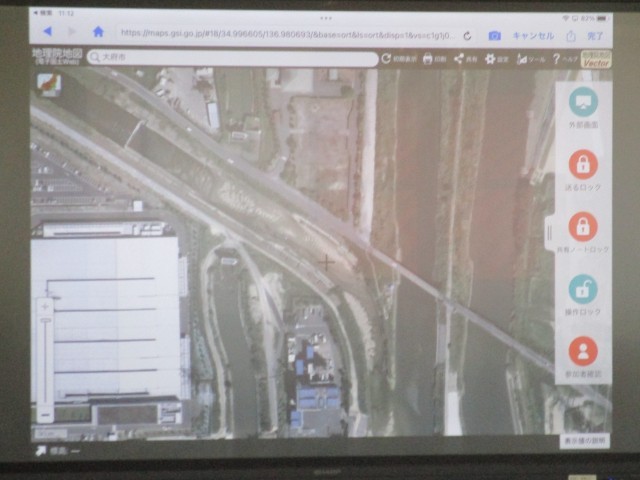Click the browser forward arrow
Image resolution: width=640 pixels, height=480 pixels.
(x=72, y=31)
